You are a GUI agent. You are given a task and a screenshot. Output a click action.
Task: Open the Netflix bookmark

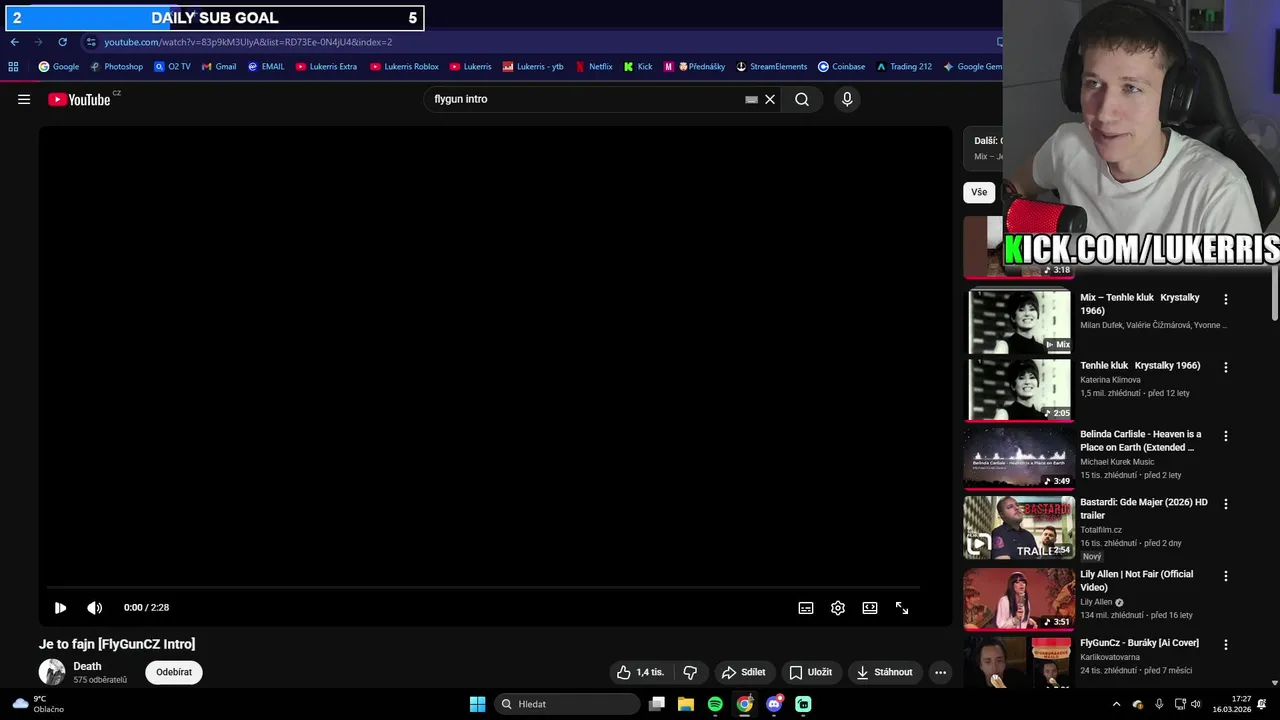[x=594, y=67]
